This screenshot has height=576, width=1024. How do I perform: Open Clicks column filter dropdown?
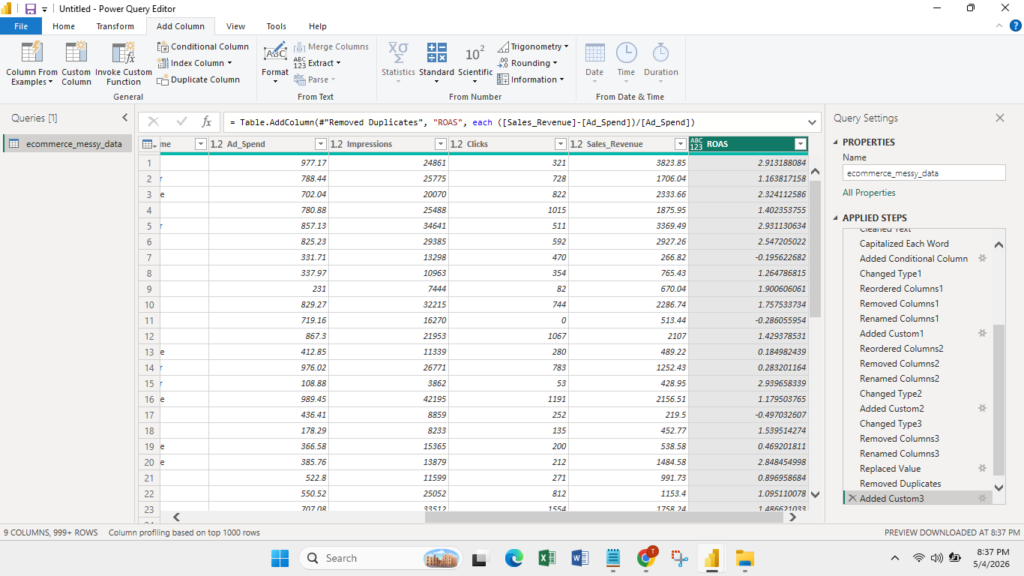click(560, 144)
